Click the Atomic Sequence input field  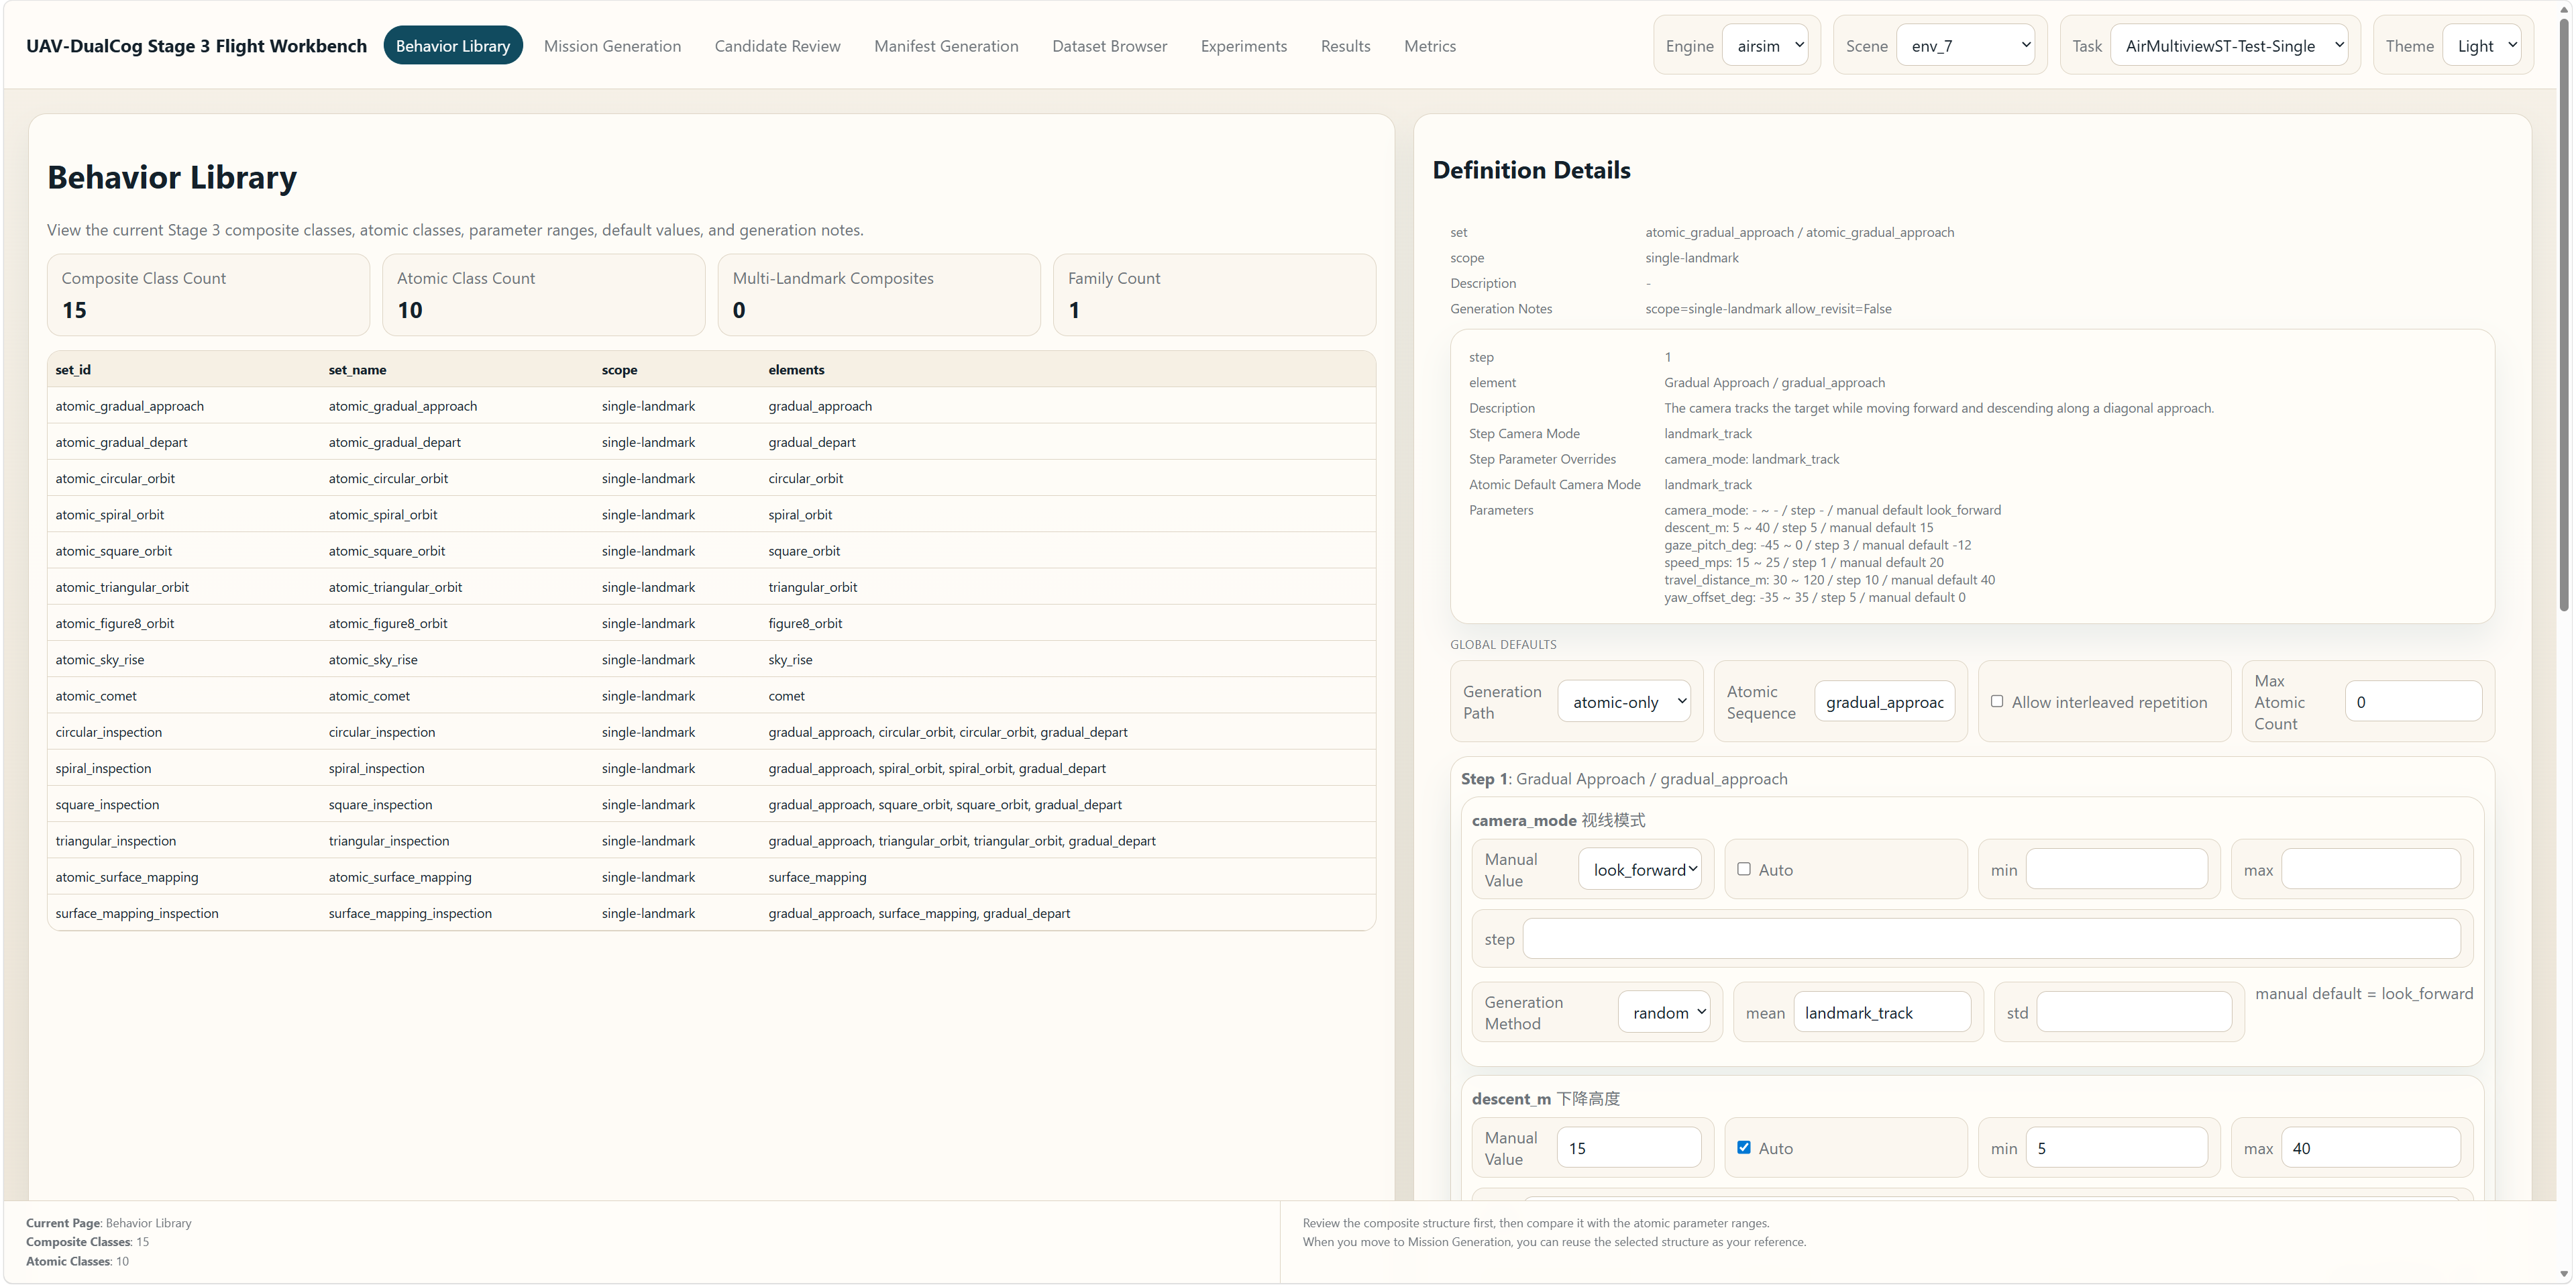1884,702
